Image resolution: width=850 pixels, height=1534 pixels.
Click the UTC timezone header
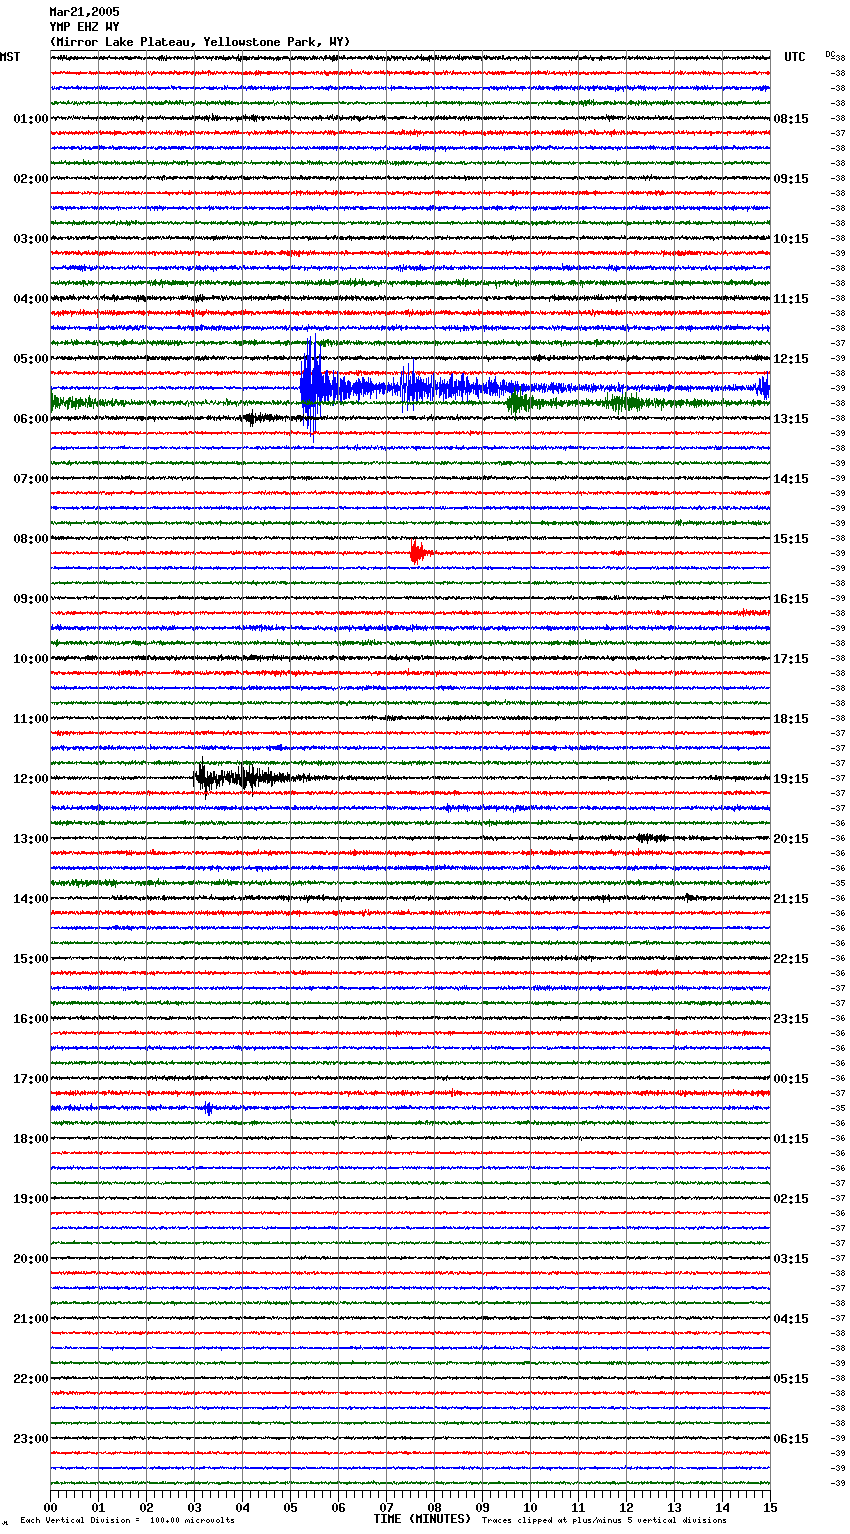pos(794,57)
